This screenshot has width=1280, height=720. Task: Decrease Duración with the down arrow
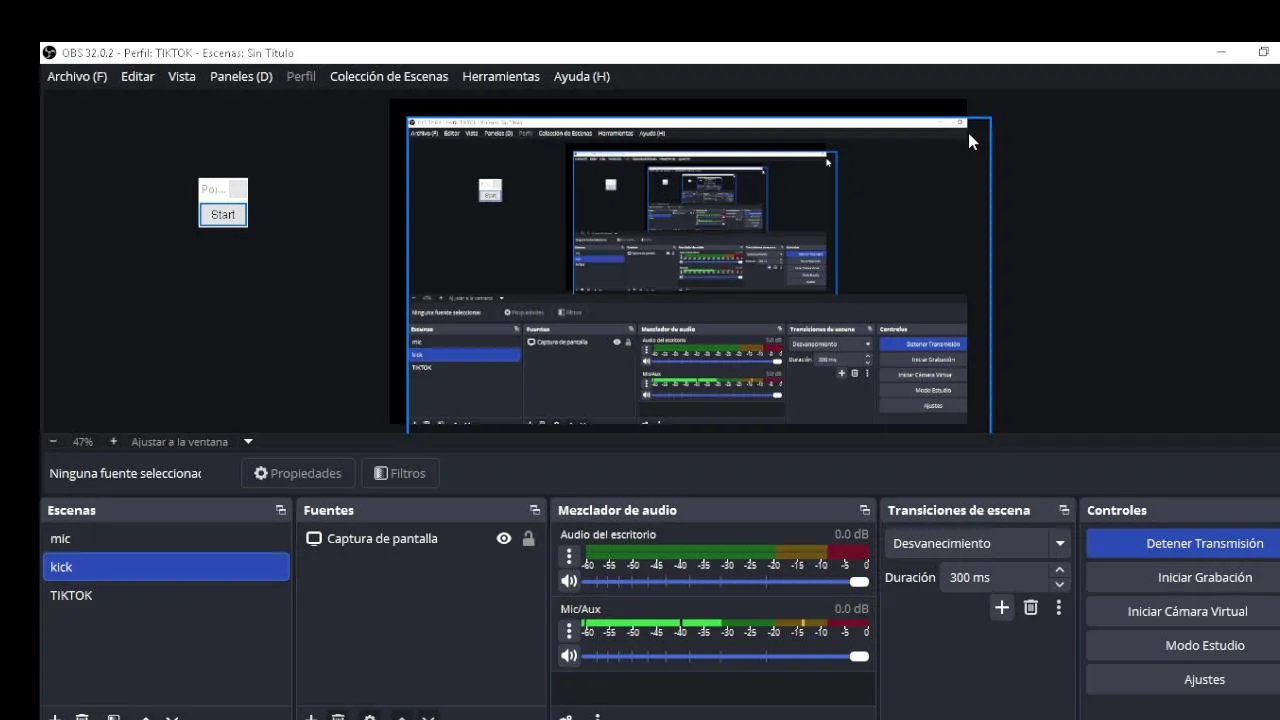click(1059, 584)
